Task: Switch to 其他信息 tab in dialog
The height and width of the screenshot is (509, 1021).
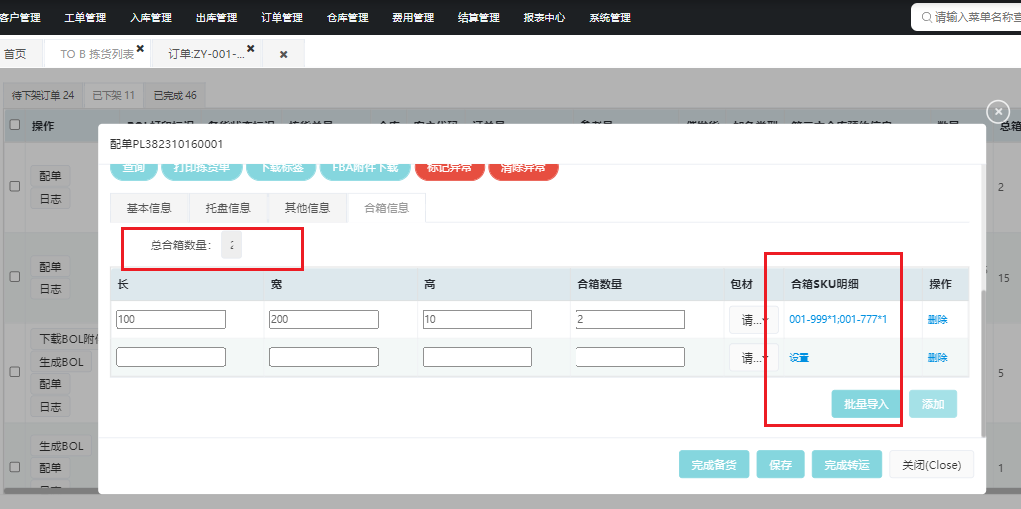Action: [x=307, y=208]
